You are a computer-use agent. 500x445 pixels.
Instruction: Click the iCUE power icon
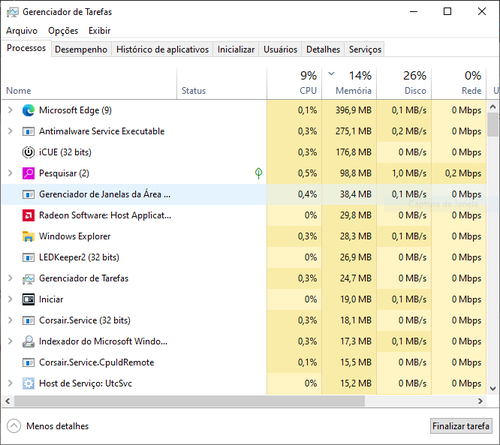28,152
